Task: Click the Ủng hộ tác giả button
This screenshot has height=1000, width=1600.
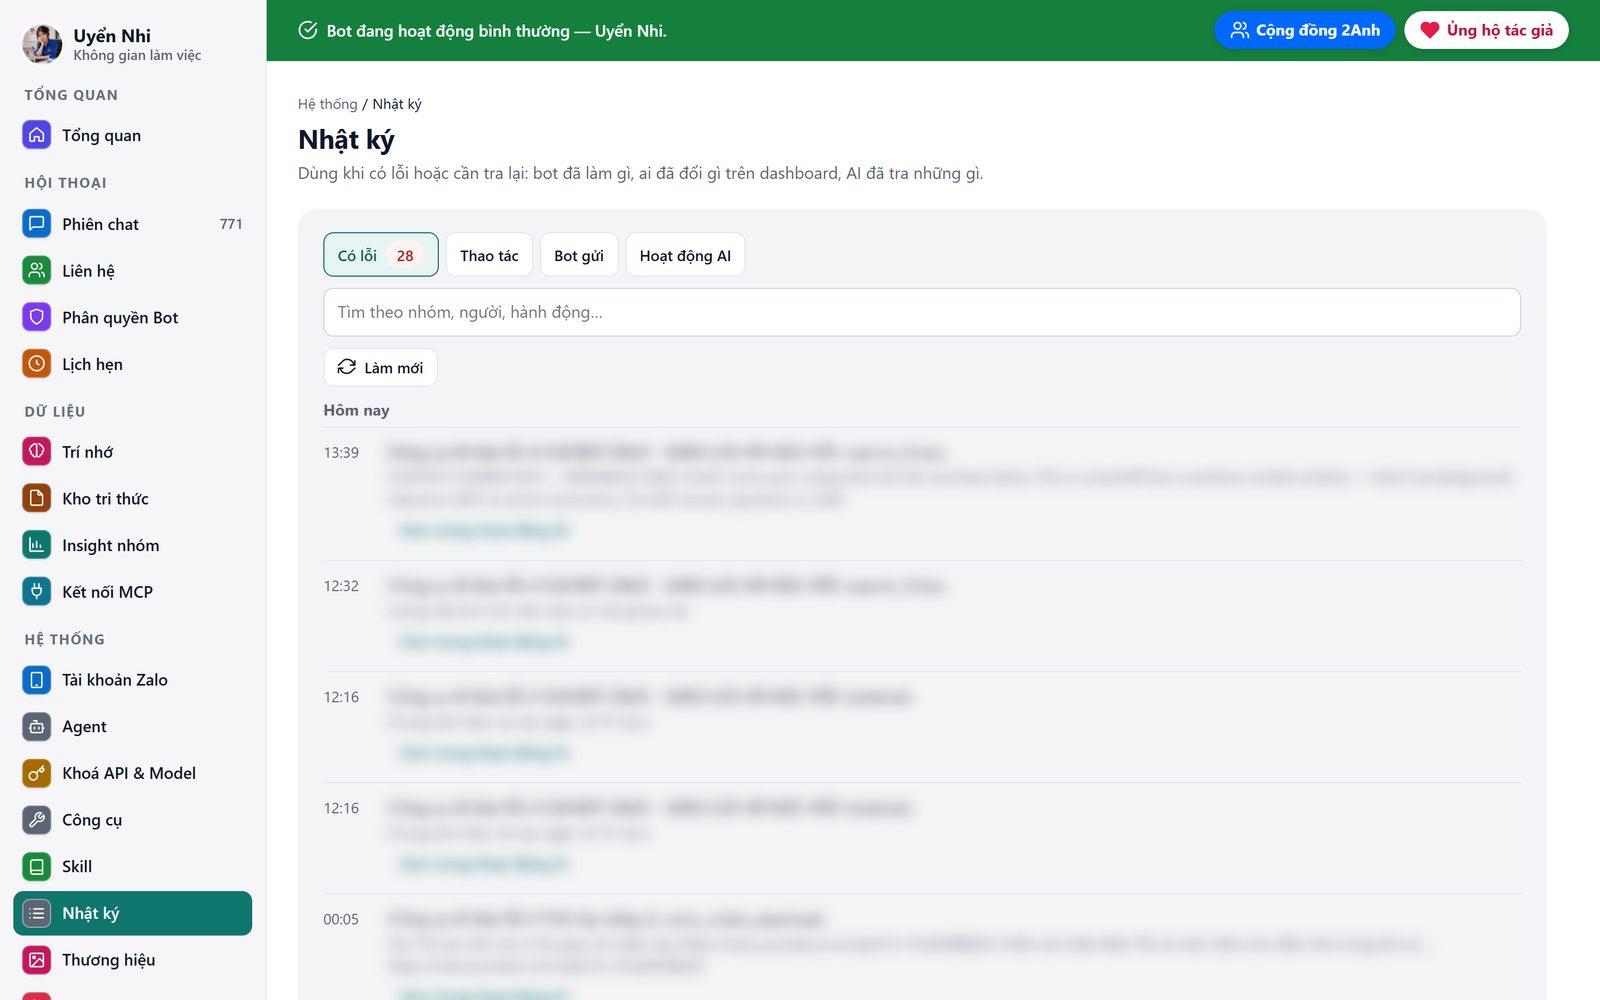Action: (x=1486, y=30)
